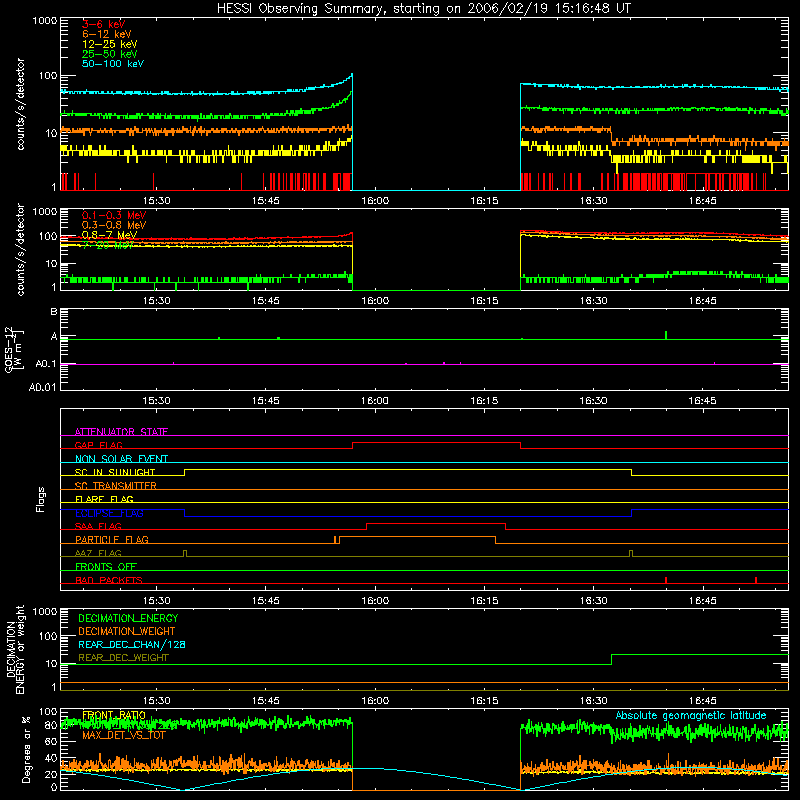This screenshot has width=800, height=800.
Task: Select the 16:45 tick label under the decimation panel
Action: click(703, 700)
